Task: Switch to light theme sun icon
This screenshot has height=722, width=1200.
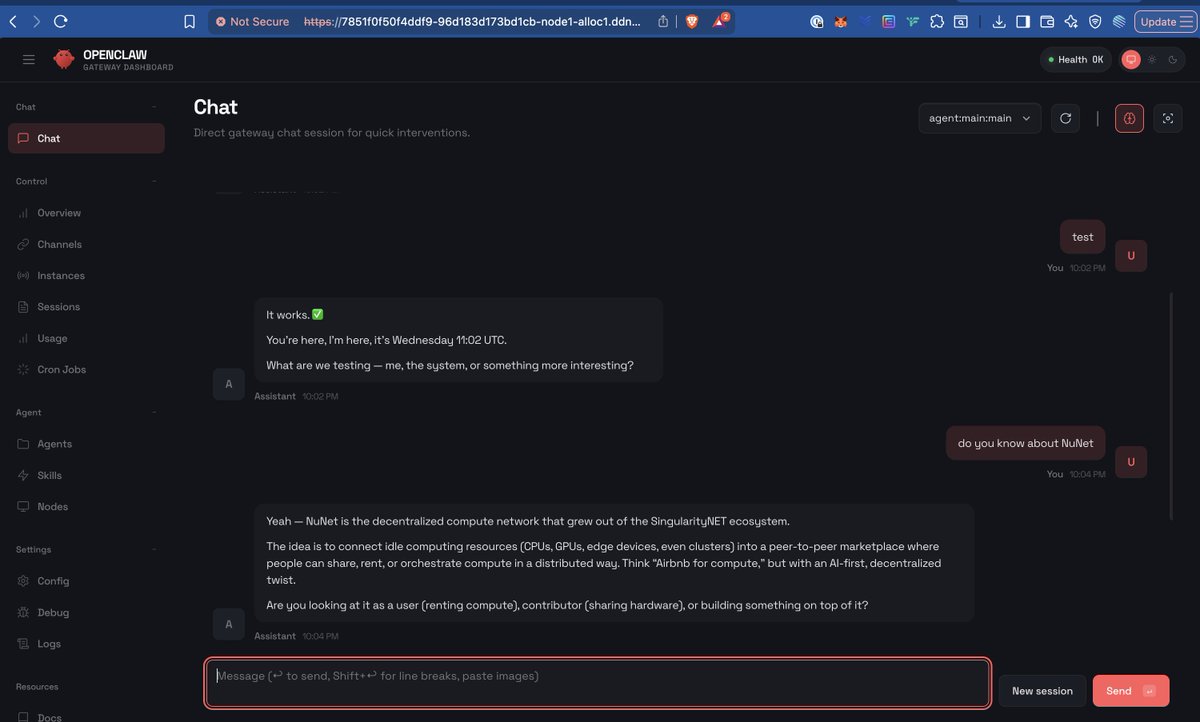Action: (1152, 60)
